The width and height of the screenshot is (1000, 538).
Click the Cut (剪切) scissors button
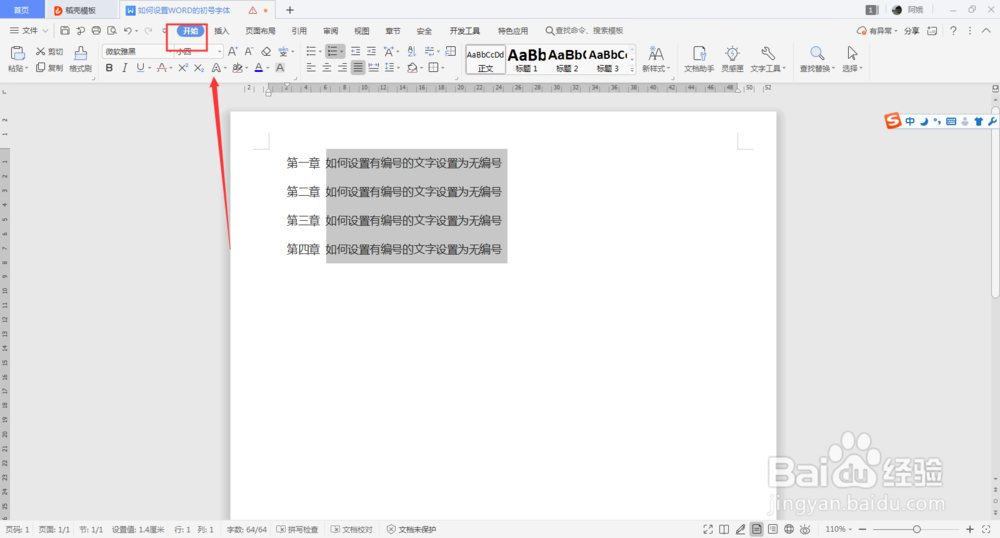click(x=49, y=52)
